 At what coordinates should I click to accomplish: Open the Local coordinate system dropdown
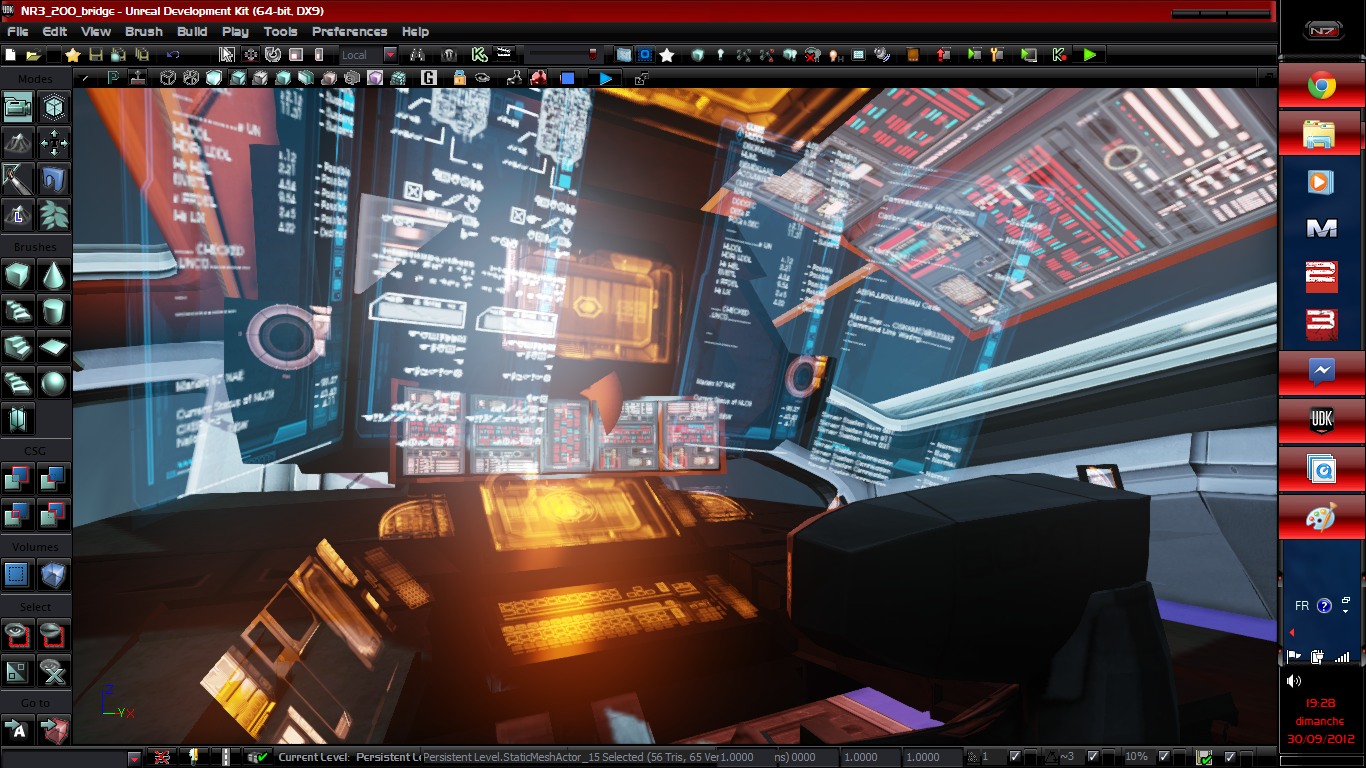click(x=390, y=55)
